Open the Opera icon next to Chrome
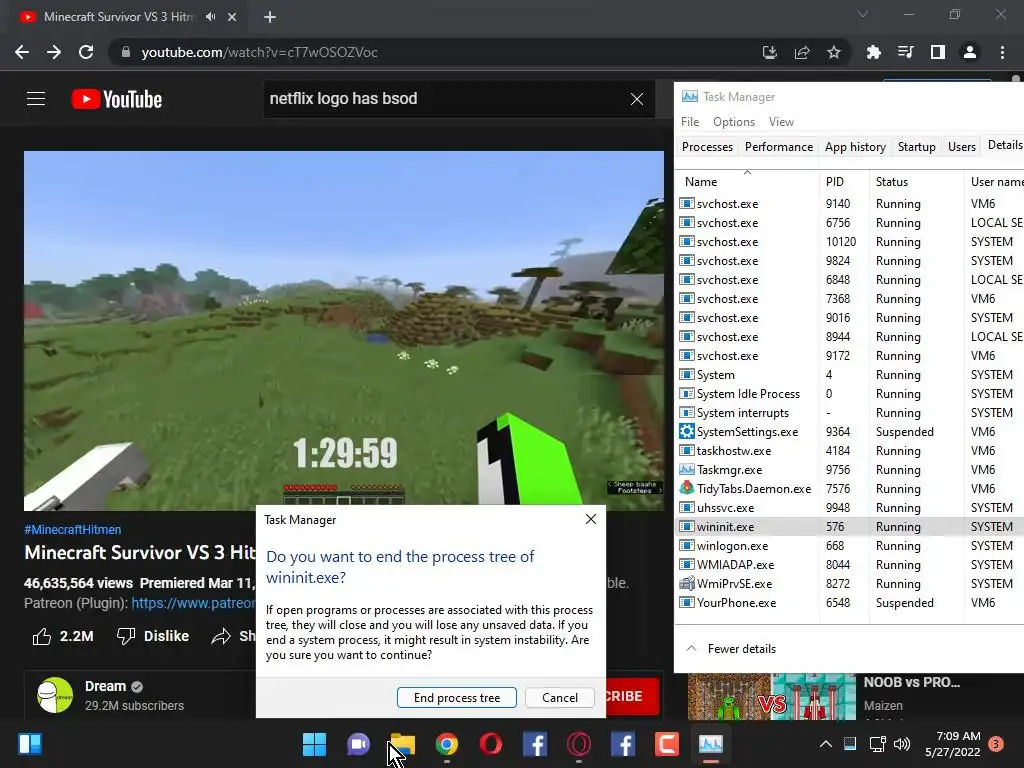Screen dimensions: 1024x768 [x=490, y=744]
